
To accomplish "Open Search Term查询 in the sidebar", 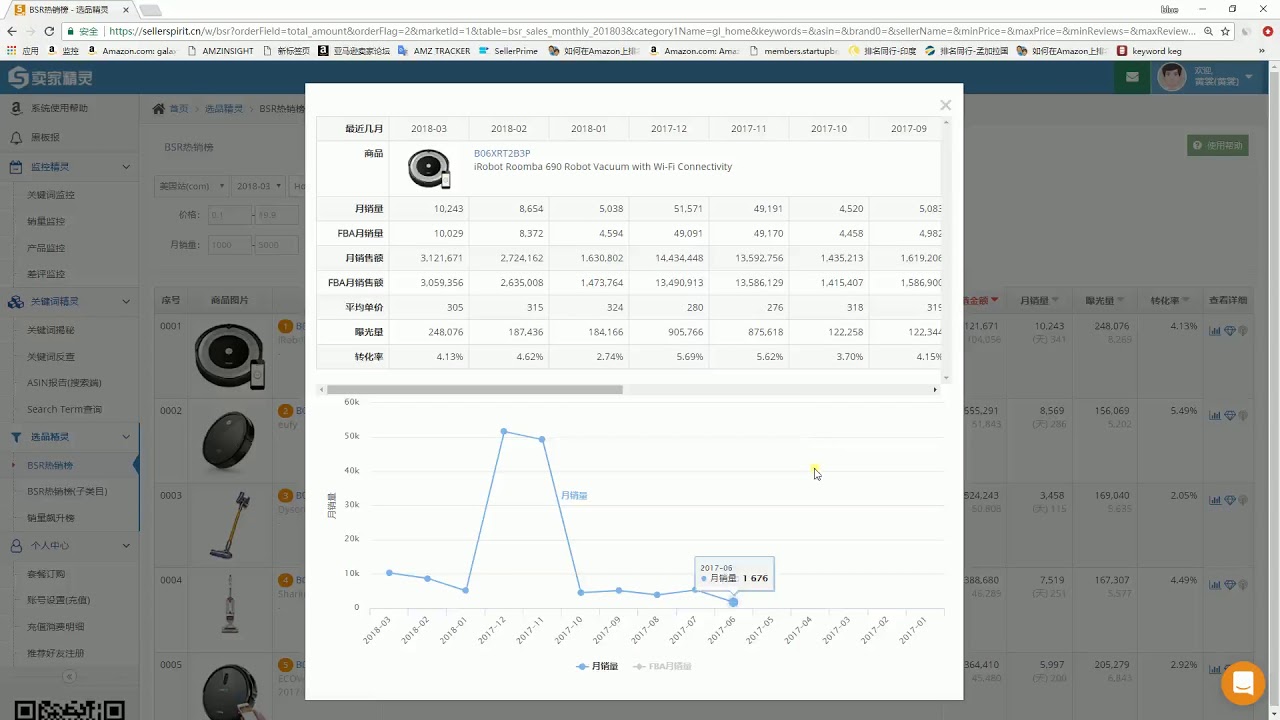I will click(x=64, y=409).
